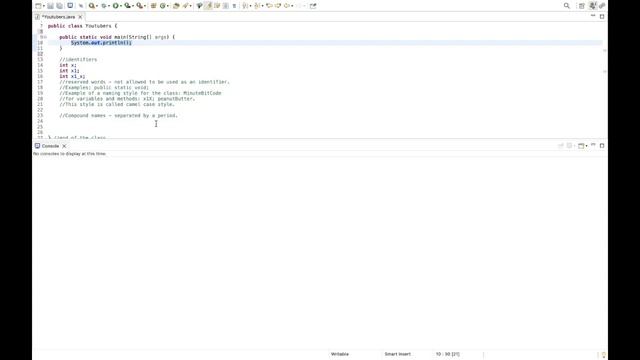
Task: Minimize the editor area
Action: point(593,16)
